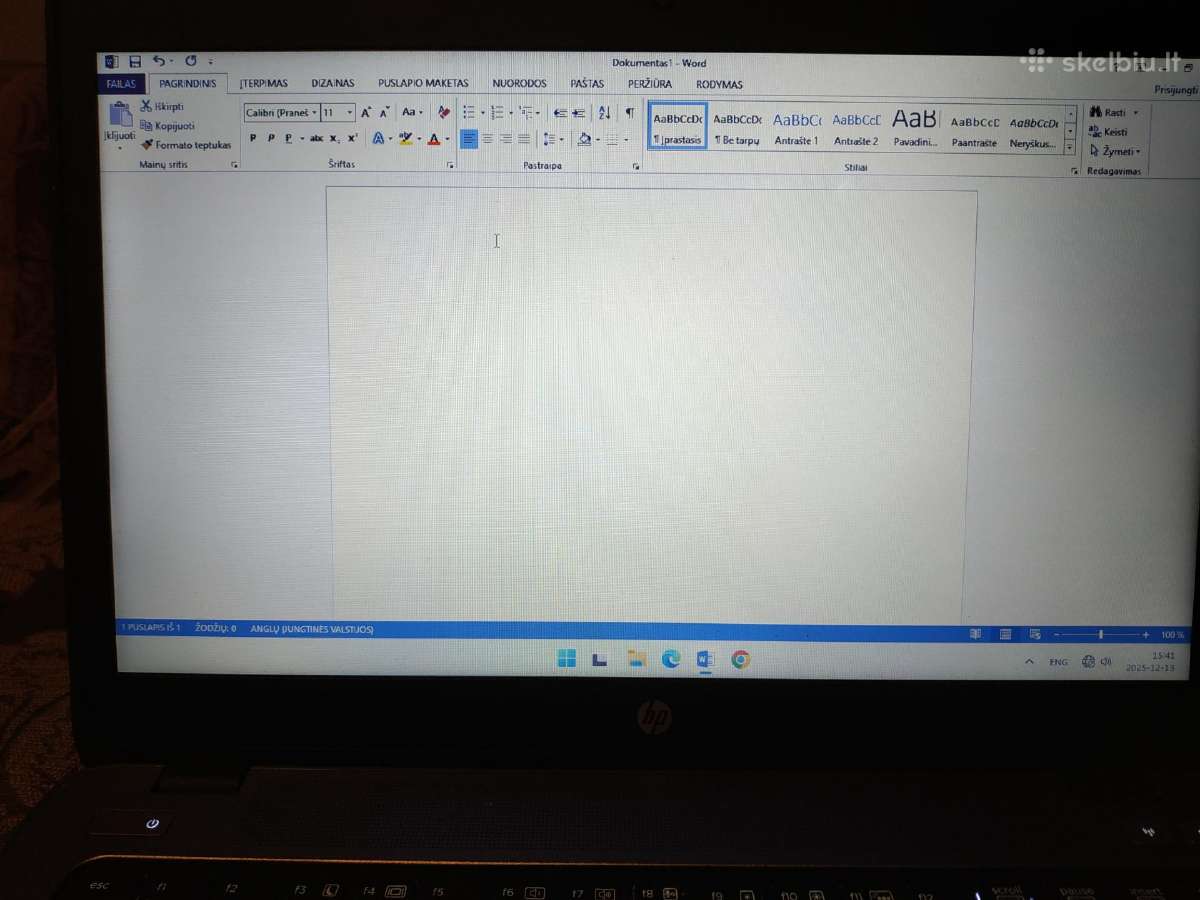Screen dimensions: 1200x900
Task: Launch Chrome from taskbar
Action: coord(740,659)
